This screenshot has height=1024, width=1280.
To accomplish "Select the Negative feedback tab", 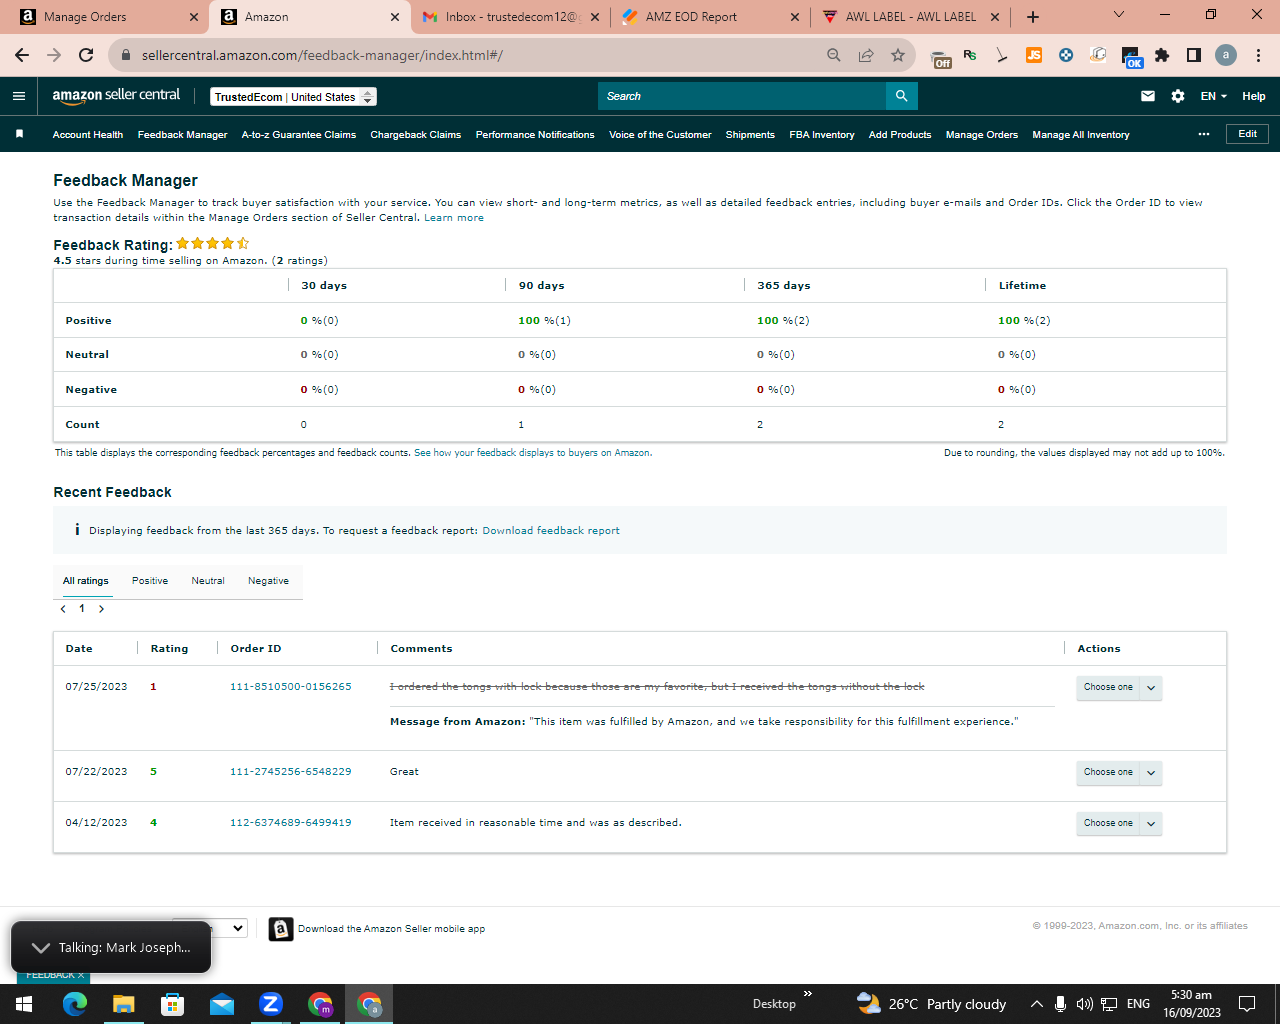I will coord(268,581).
